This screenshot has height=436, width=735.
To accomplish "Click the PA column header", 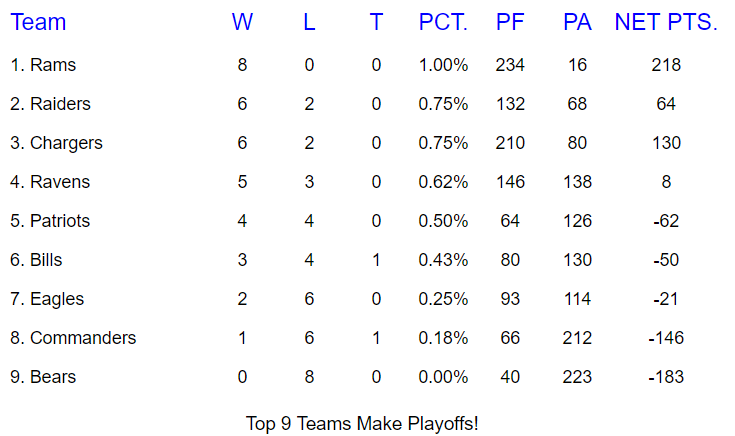I will click(x=578, y=22).
